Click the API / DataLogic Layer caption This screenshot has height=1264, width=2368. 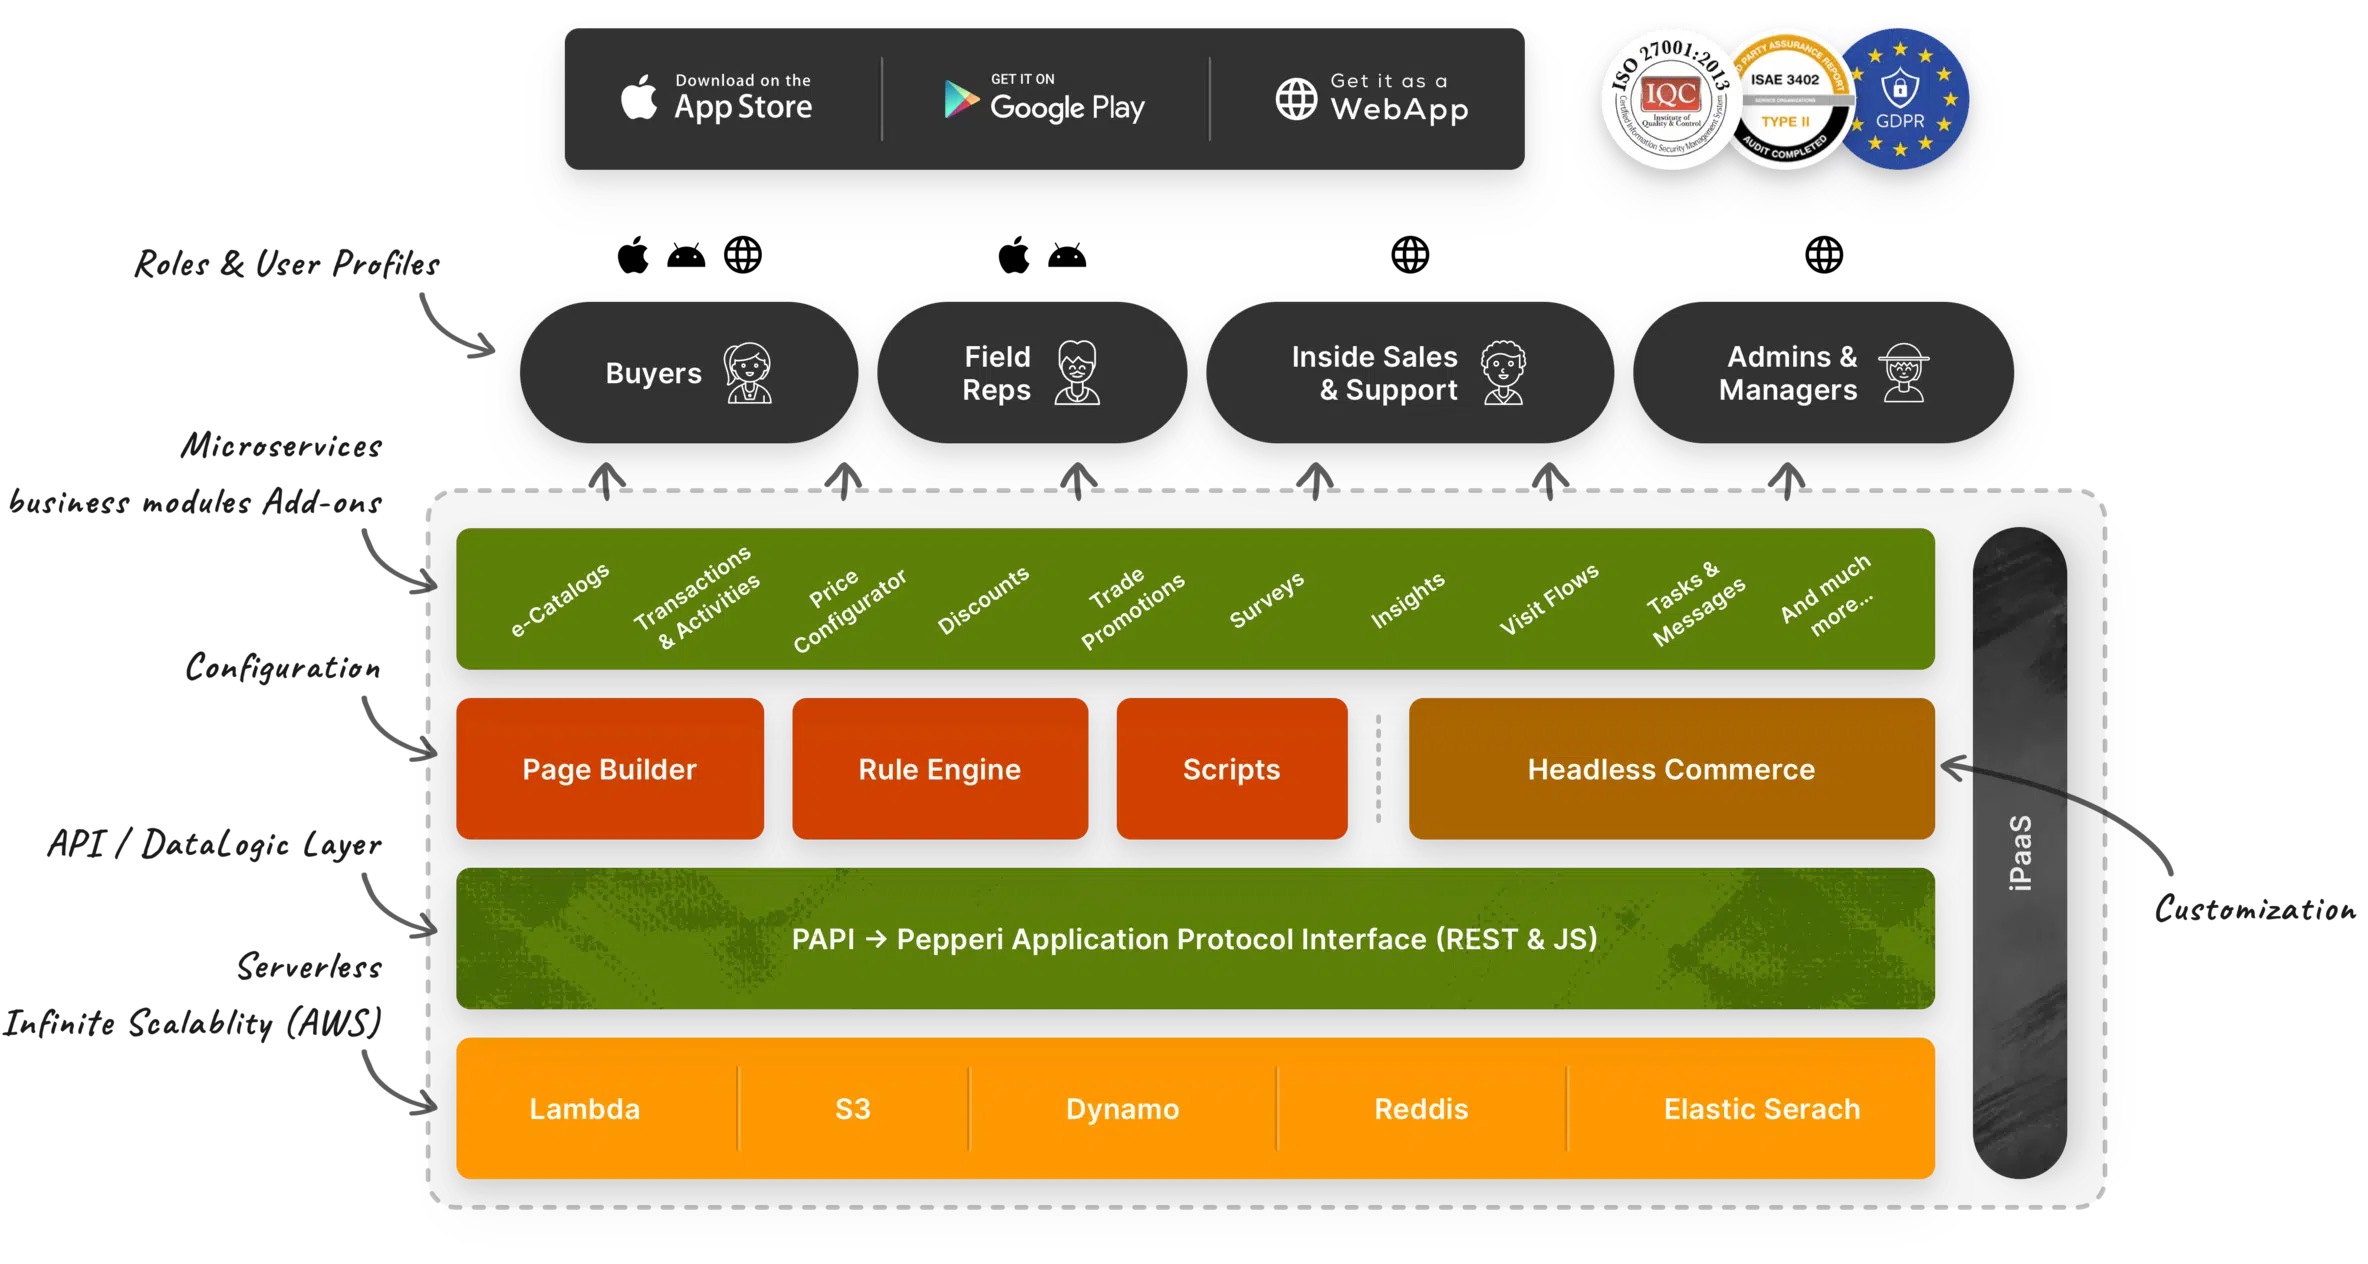(x=214, y=844)
